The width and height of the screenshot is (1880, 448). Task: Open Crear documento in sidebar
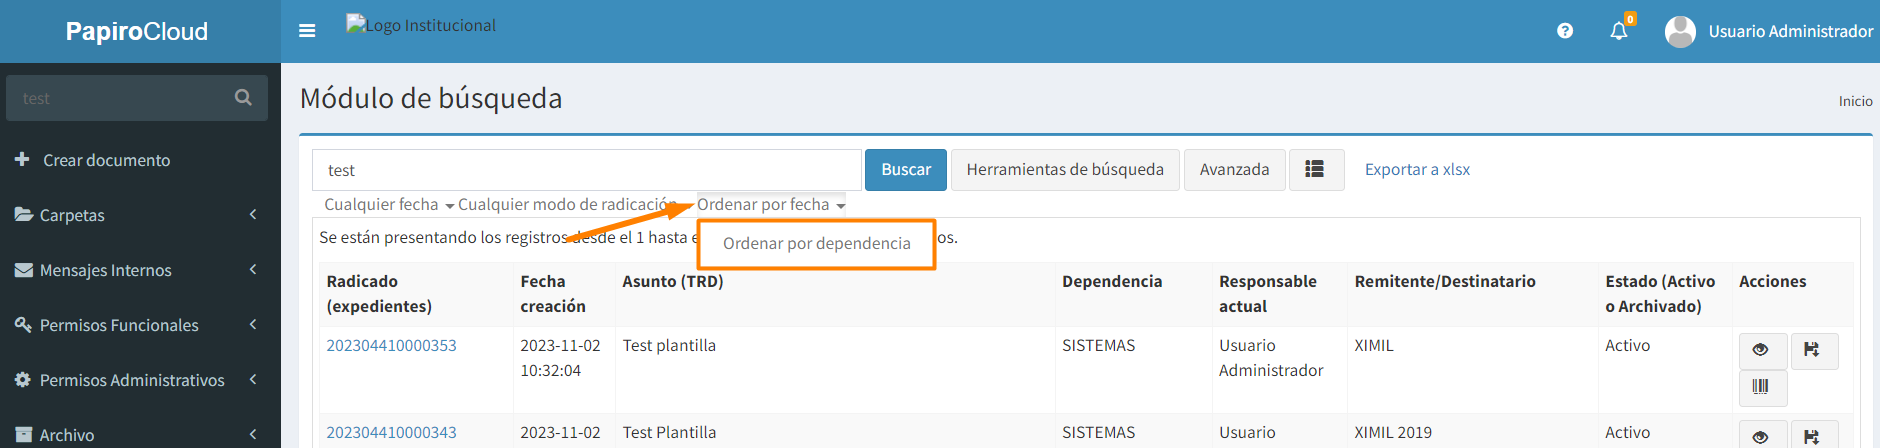[107, 160]
